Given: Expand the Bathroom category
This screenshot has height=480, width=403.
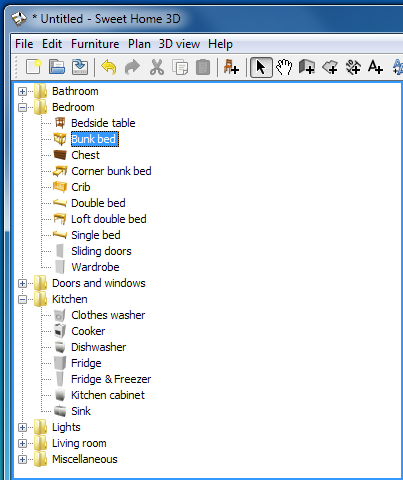Looking at the screenshot, I should pos(22,91).
